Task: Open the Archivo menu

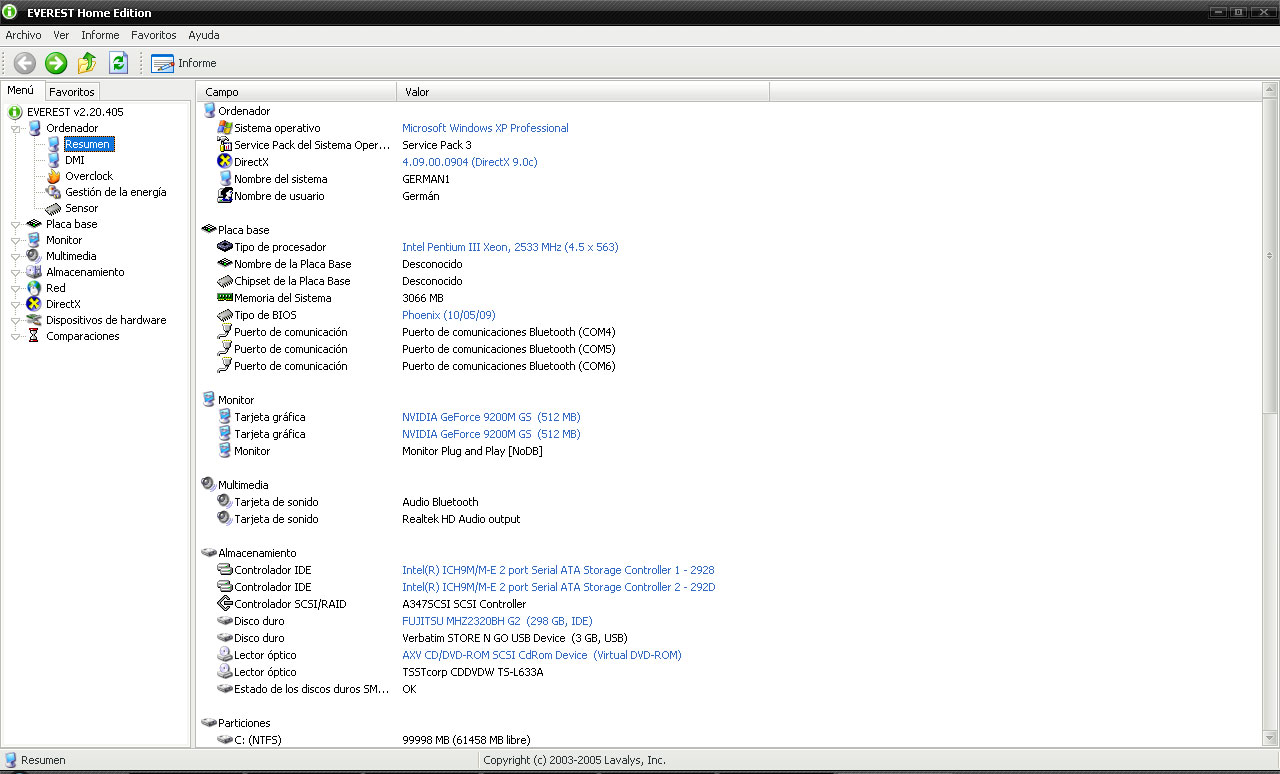Action: (23, 35)
